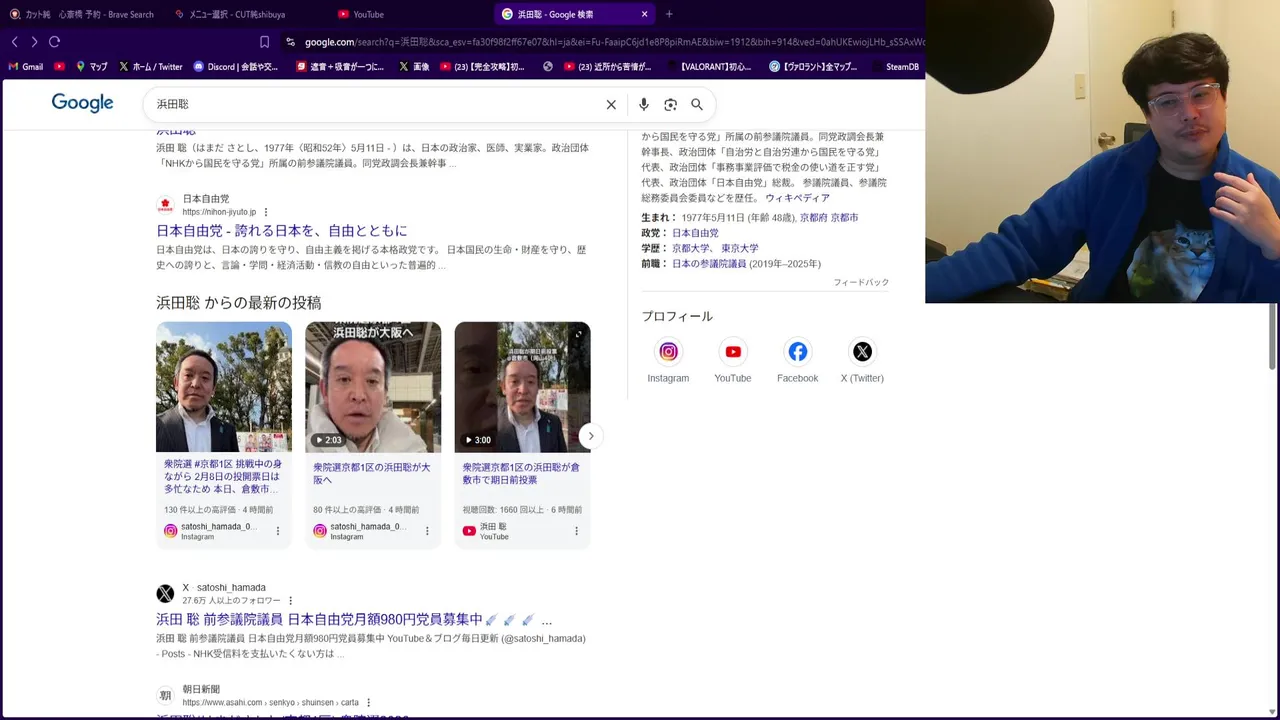Open the 遮音+吸音 bookmark
This screenshot has width=1280, height=720.
340,67
